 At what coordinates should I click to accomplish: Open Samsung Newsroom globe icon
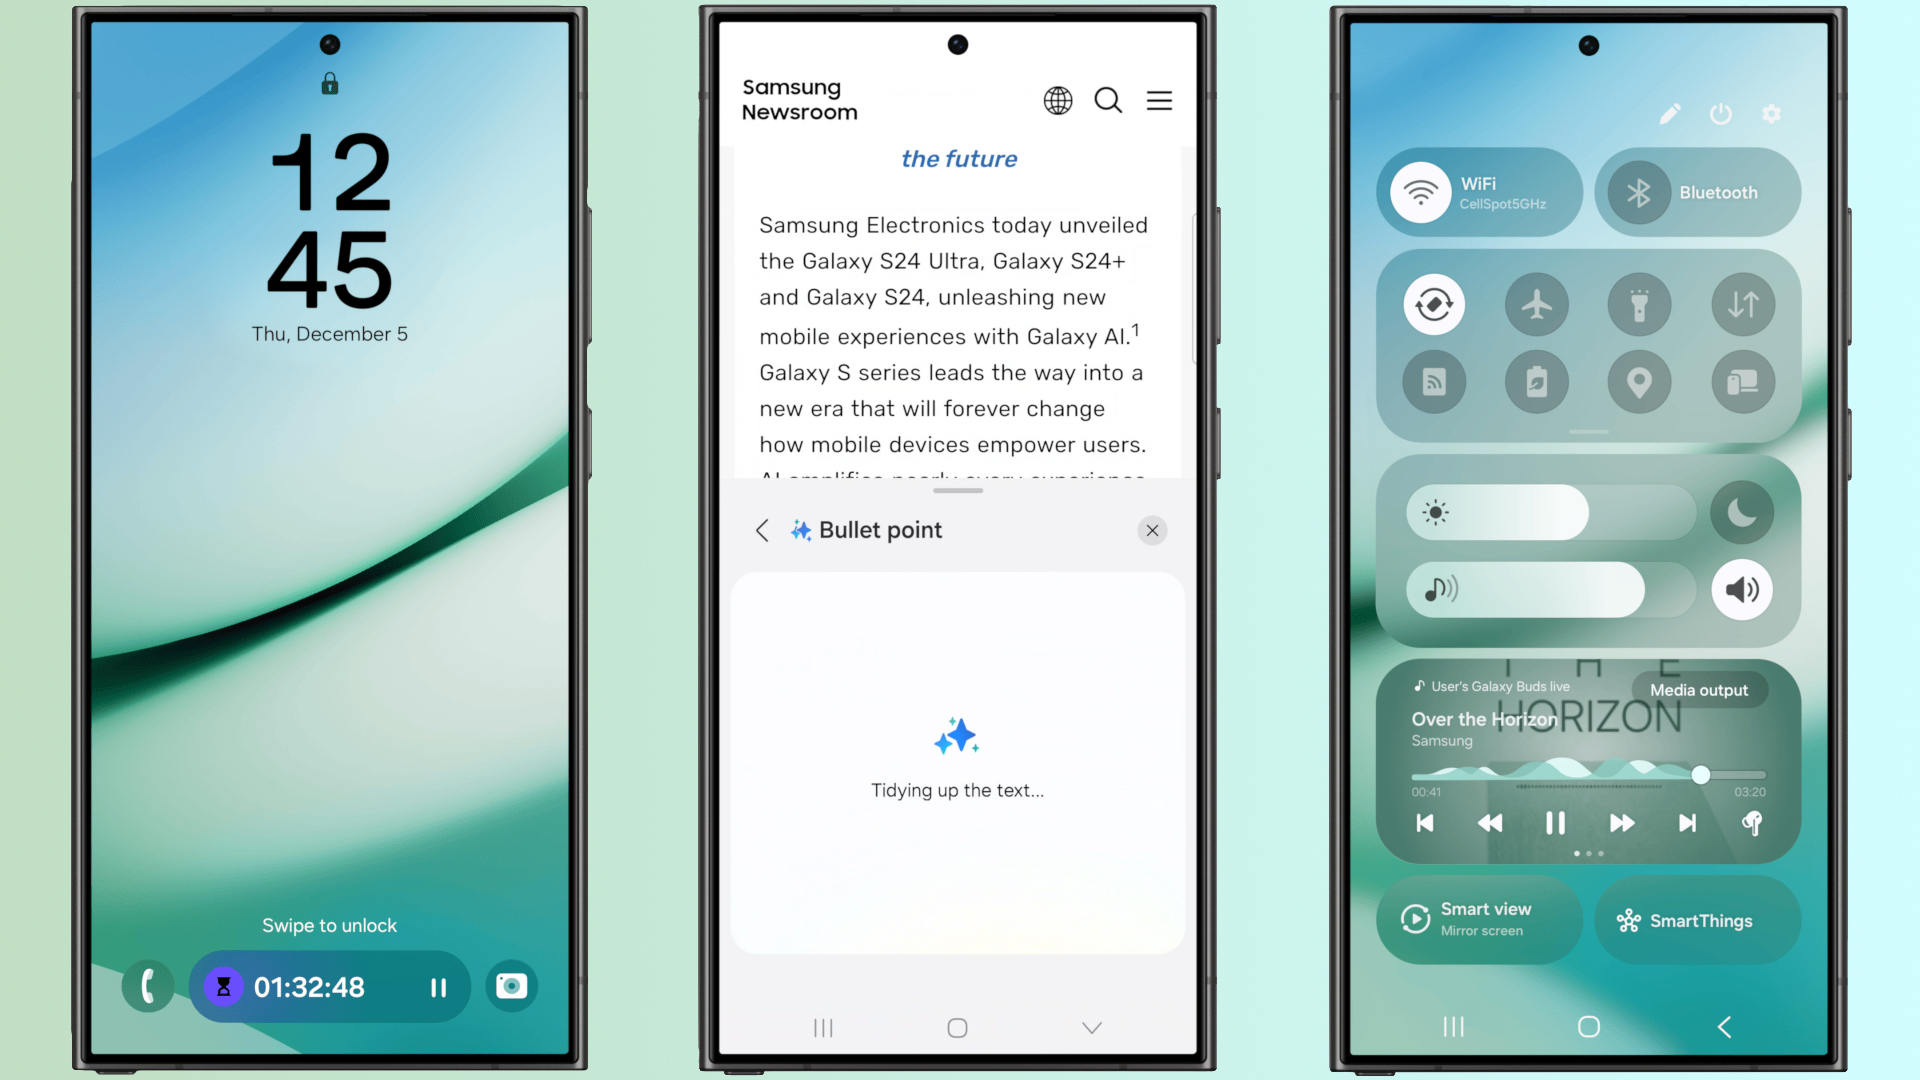point(1059,100)
